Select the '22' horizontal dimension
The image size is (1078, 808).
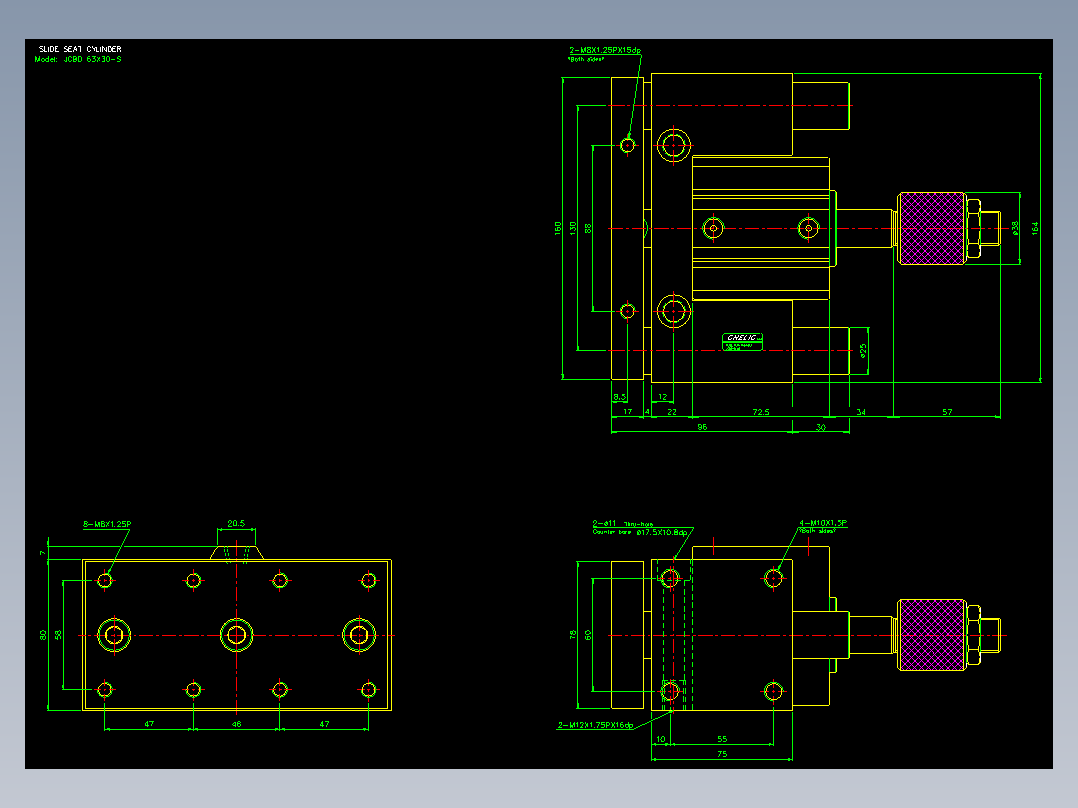tap(672, 412)
